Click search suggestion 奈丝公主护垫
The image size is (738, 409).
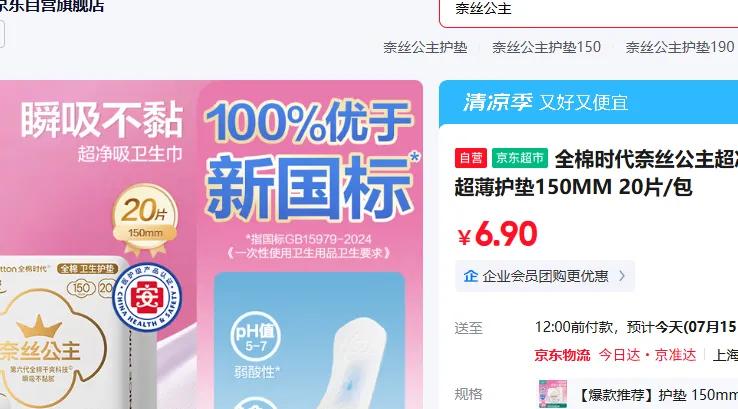(x=425, y=47)
